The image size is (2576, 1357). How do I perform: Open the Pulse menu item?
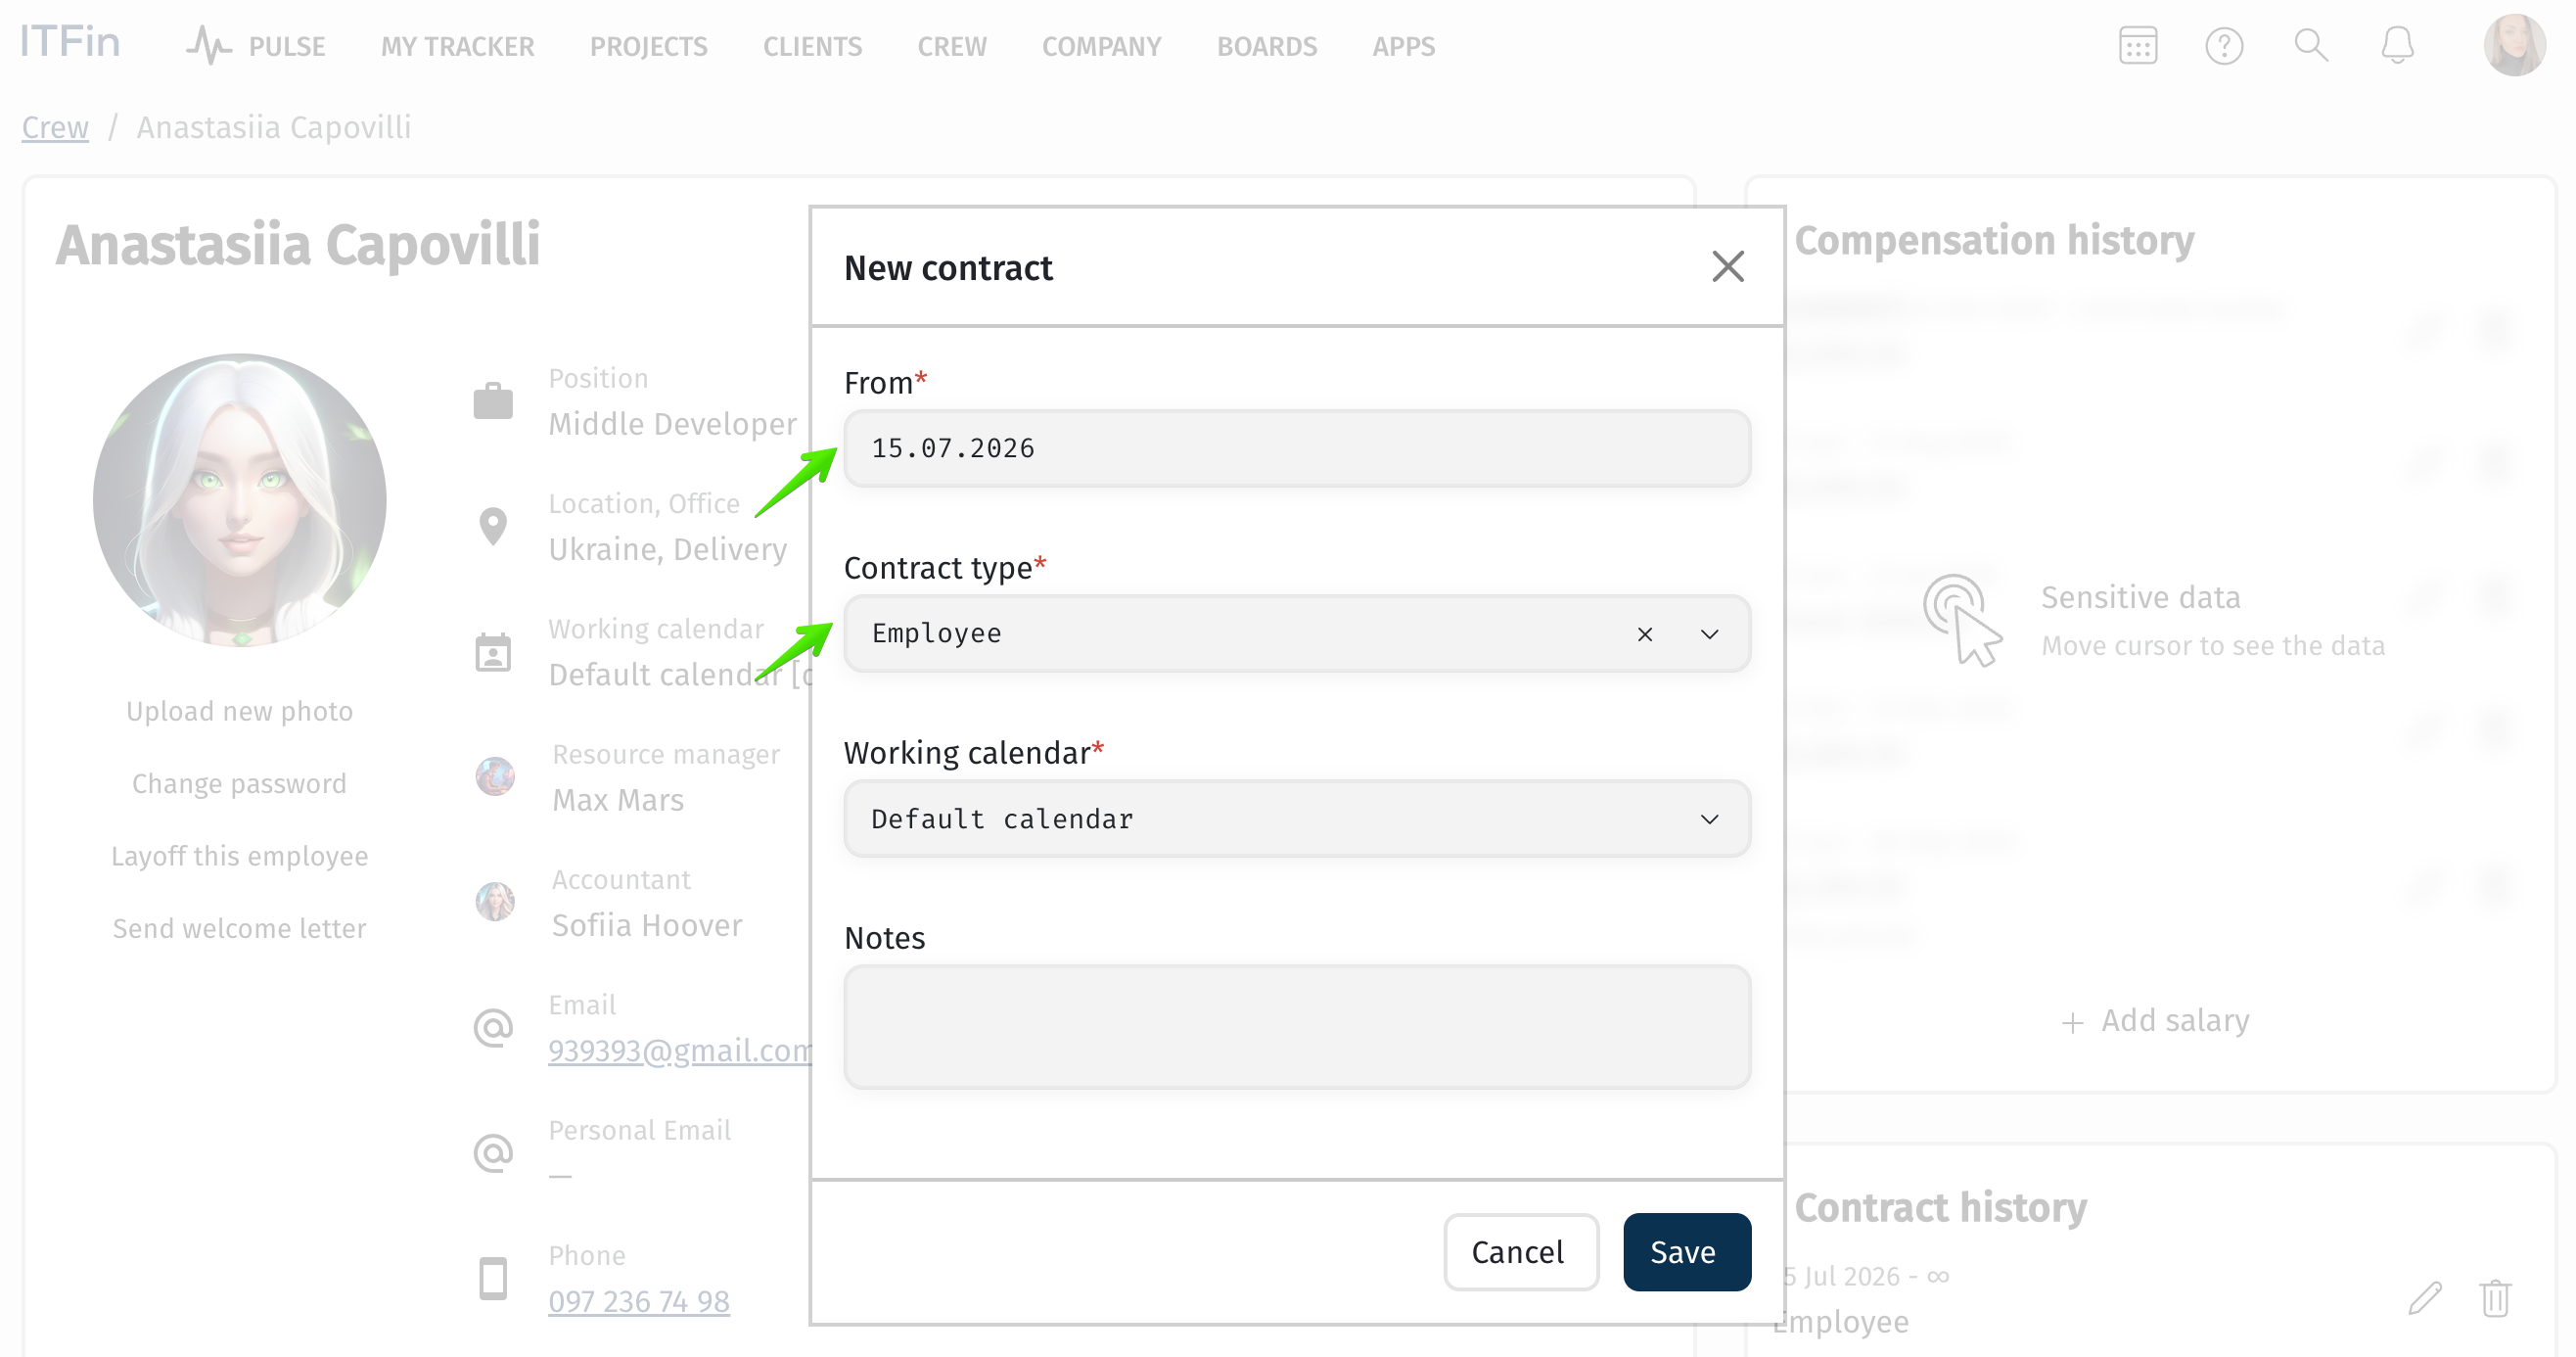[257, 46]
